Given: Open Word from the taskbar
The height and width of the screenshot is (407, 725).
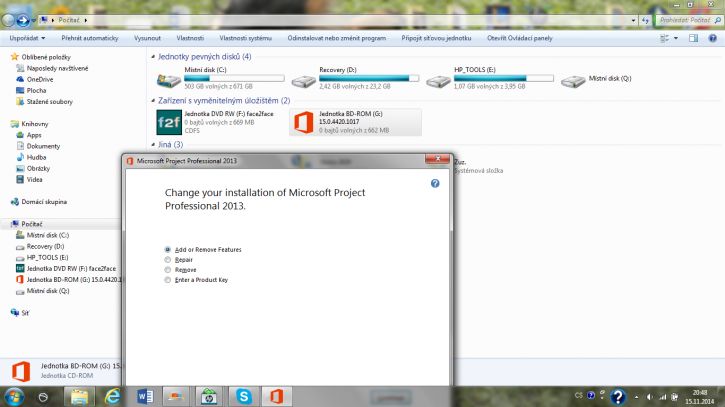Looking at the screenshot, I should click(145, 396).
